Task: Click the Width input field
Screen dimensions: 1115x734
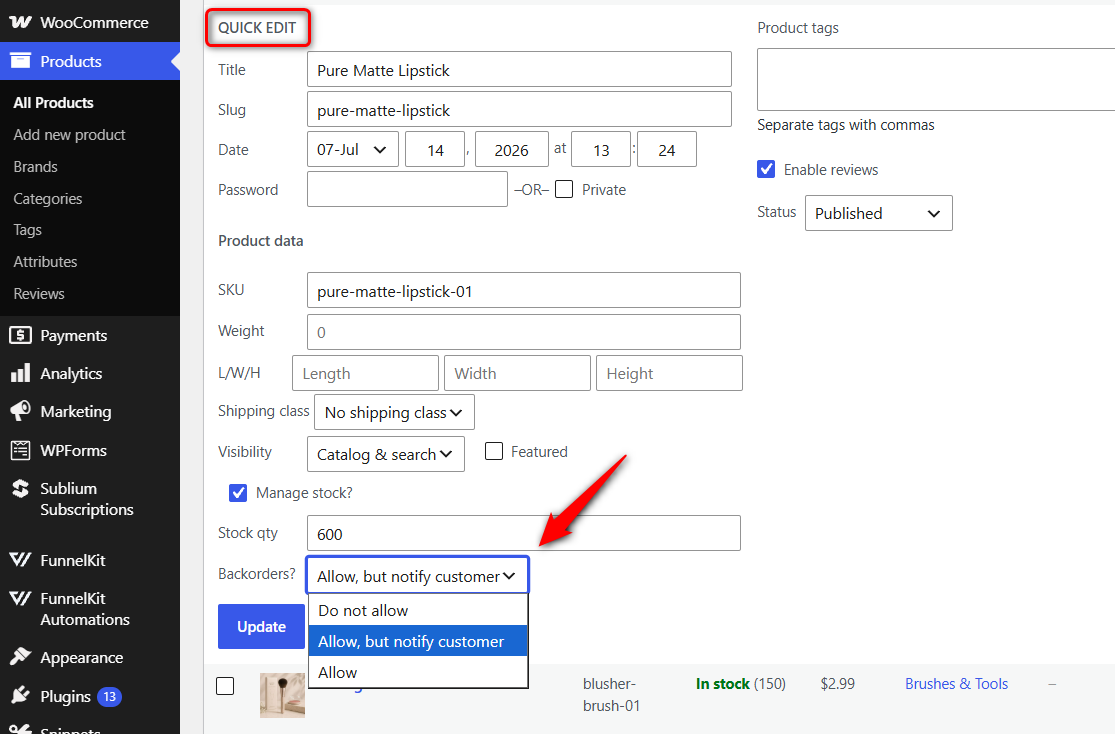Action: [517, 373]
